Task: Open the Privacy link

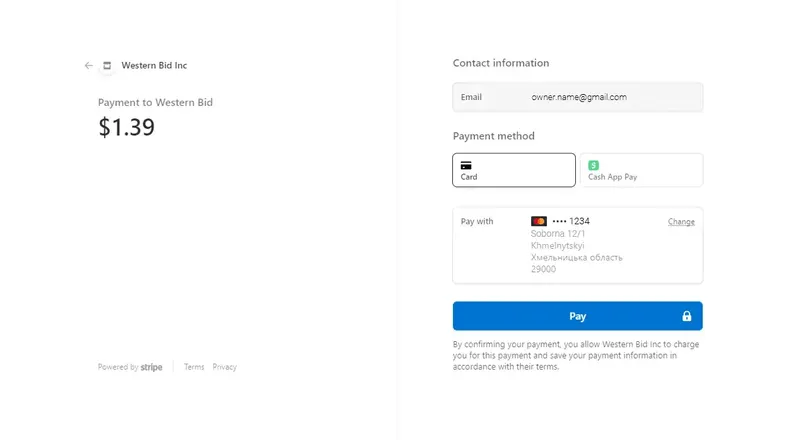Action: 224,367
